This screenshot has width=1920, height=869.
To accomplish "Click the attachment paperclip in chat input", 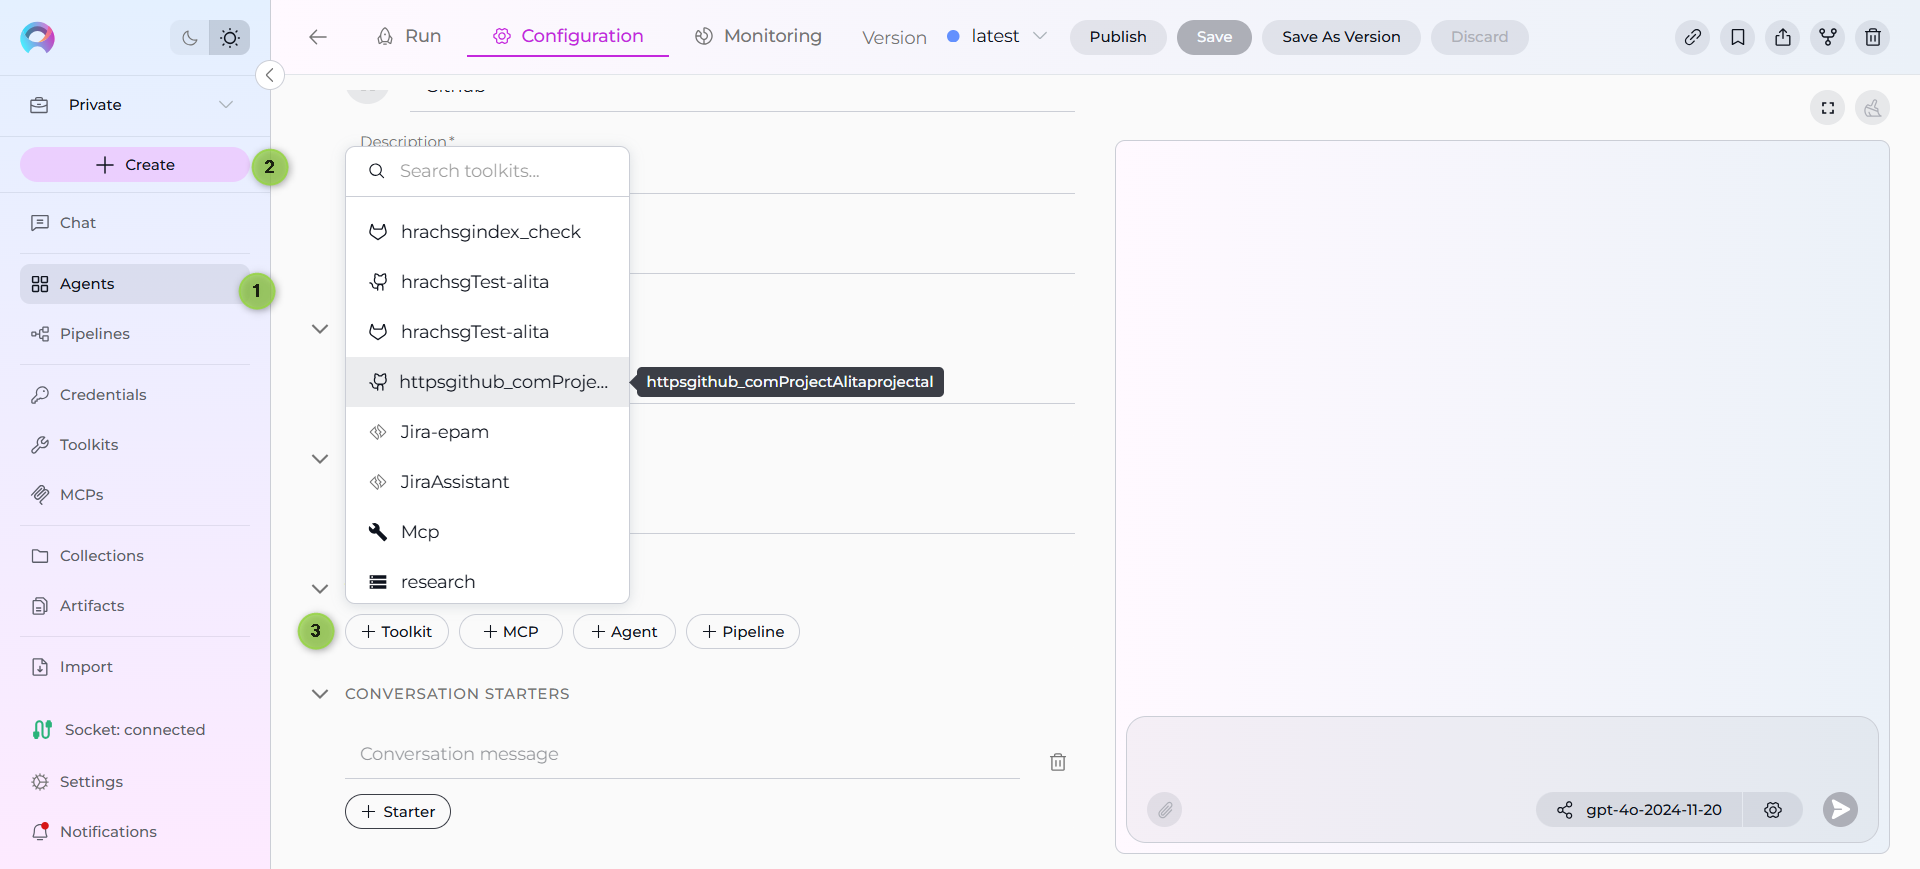I will [1164, 810].
